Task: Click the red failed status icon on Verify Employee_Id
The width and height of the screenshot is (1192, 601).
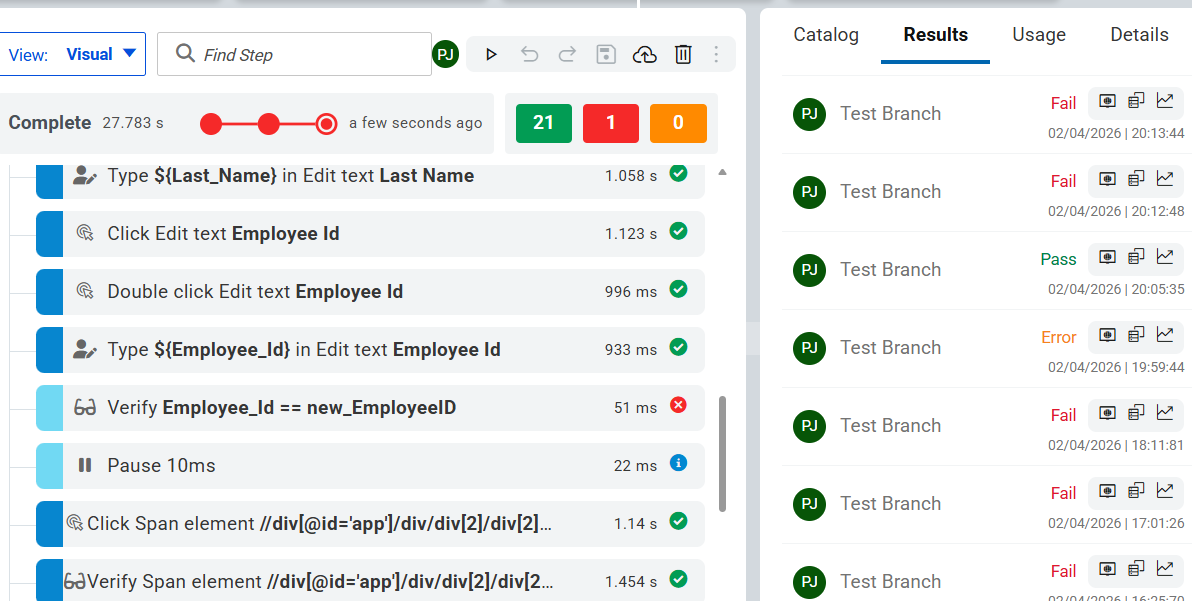Action: tap(678, 405)
